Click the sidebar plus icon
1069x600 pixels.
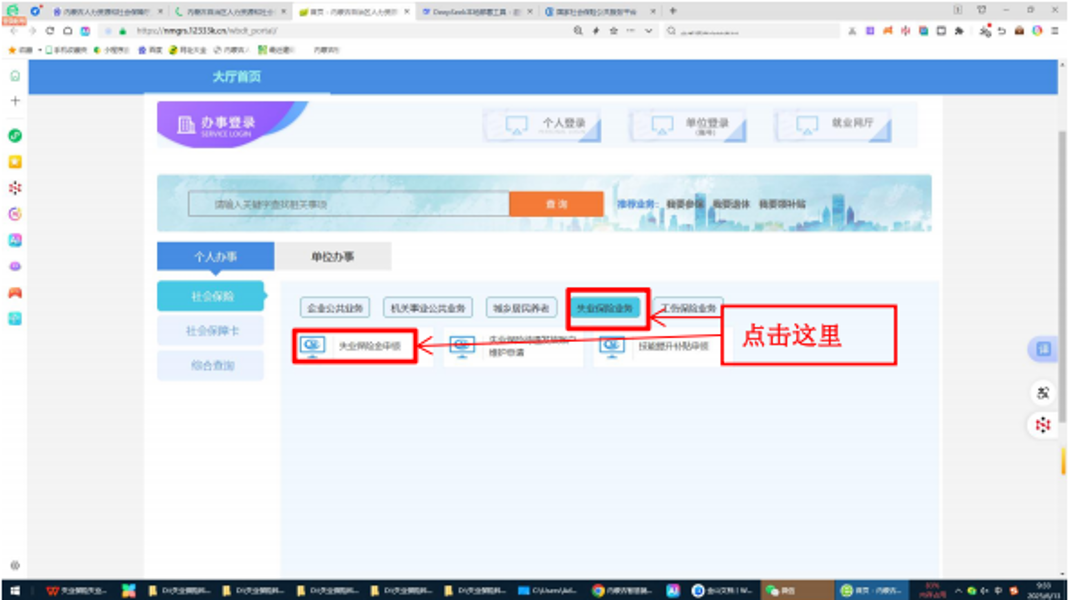tap(14, 101)
